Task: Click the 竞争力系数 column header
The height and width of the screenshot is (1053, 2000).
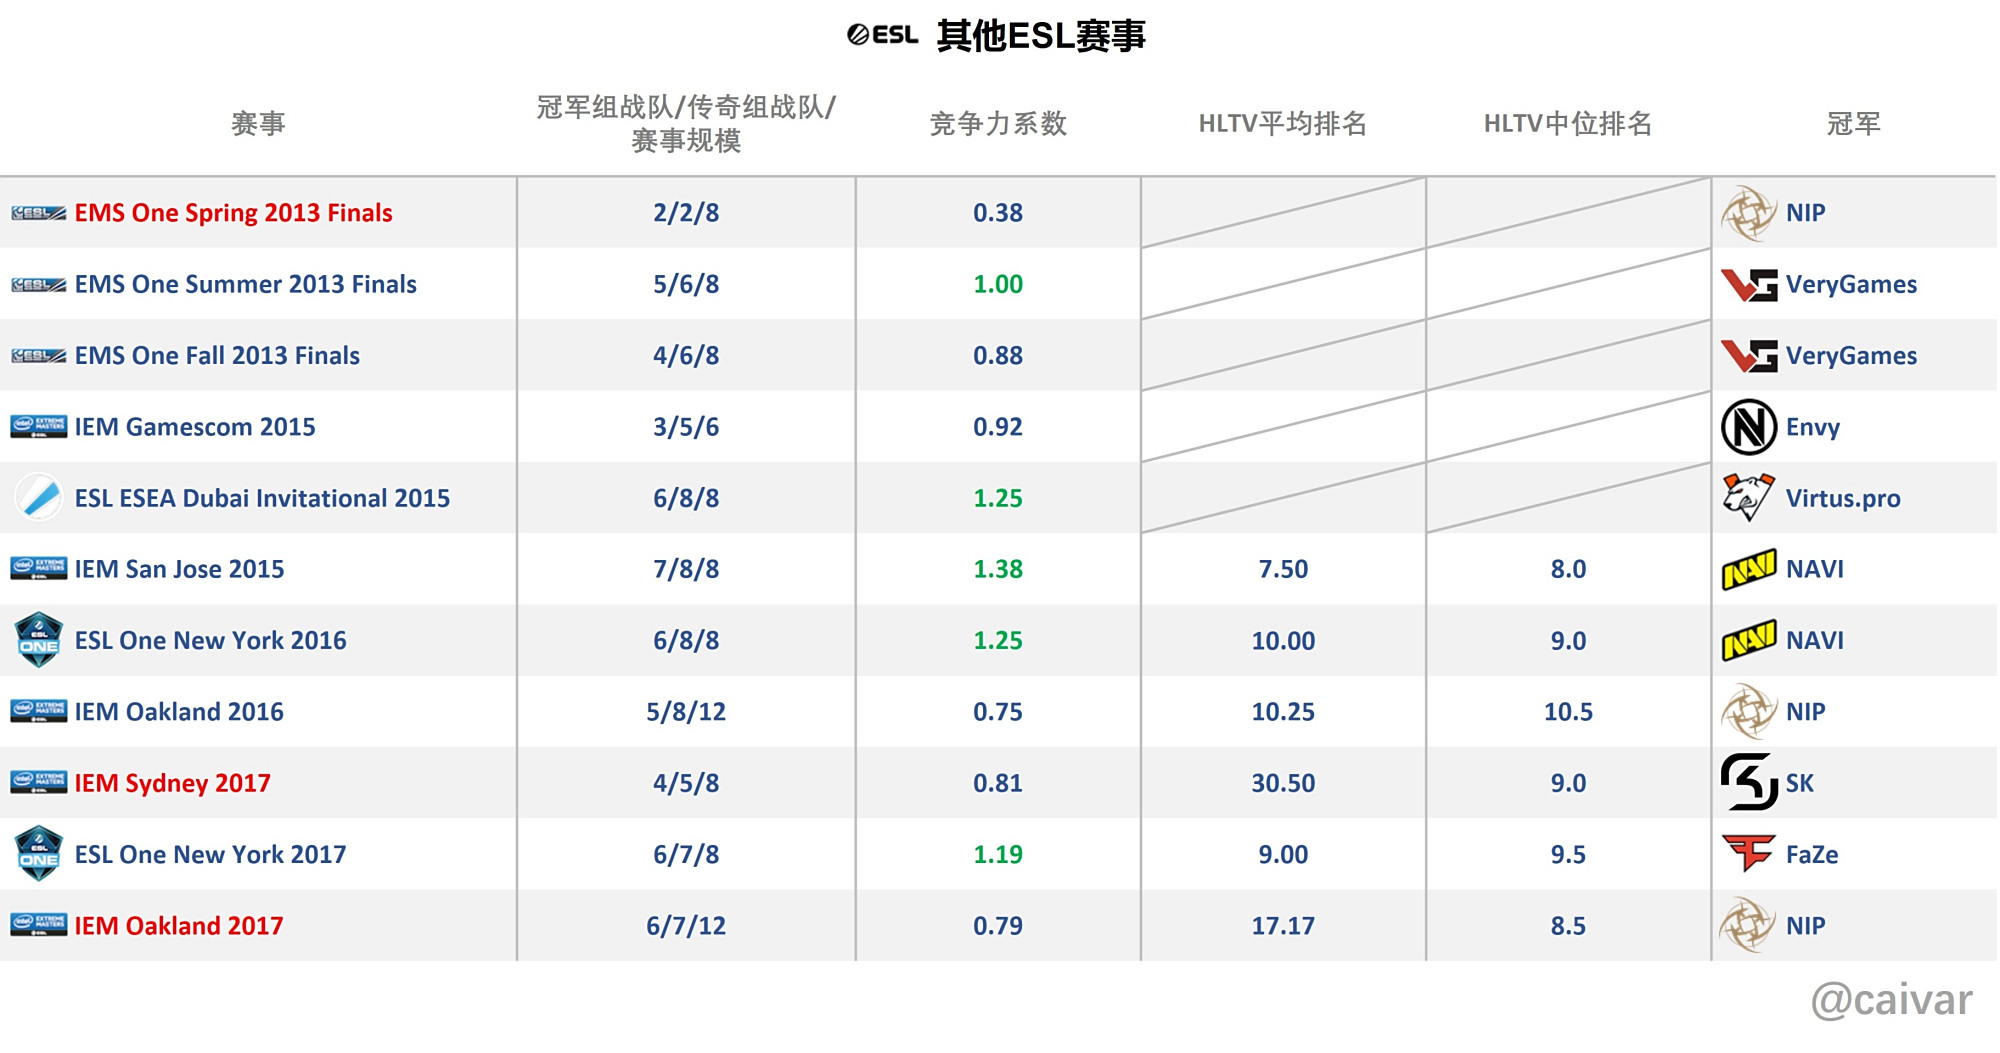Action: coord(998,124)
